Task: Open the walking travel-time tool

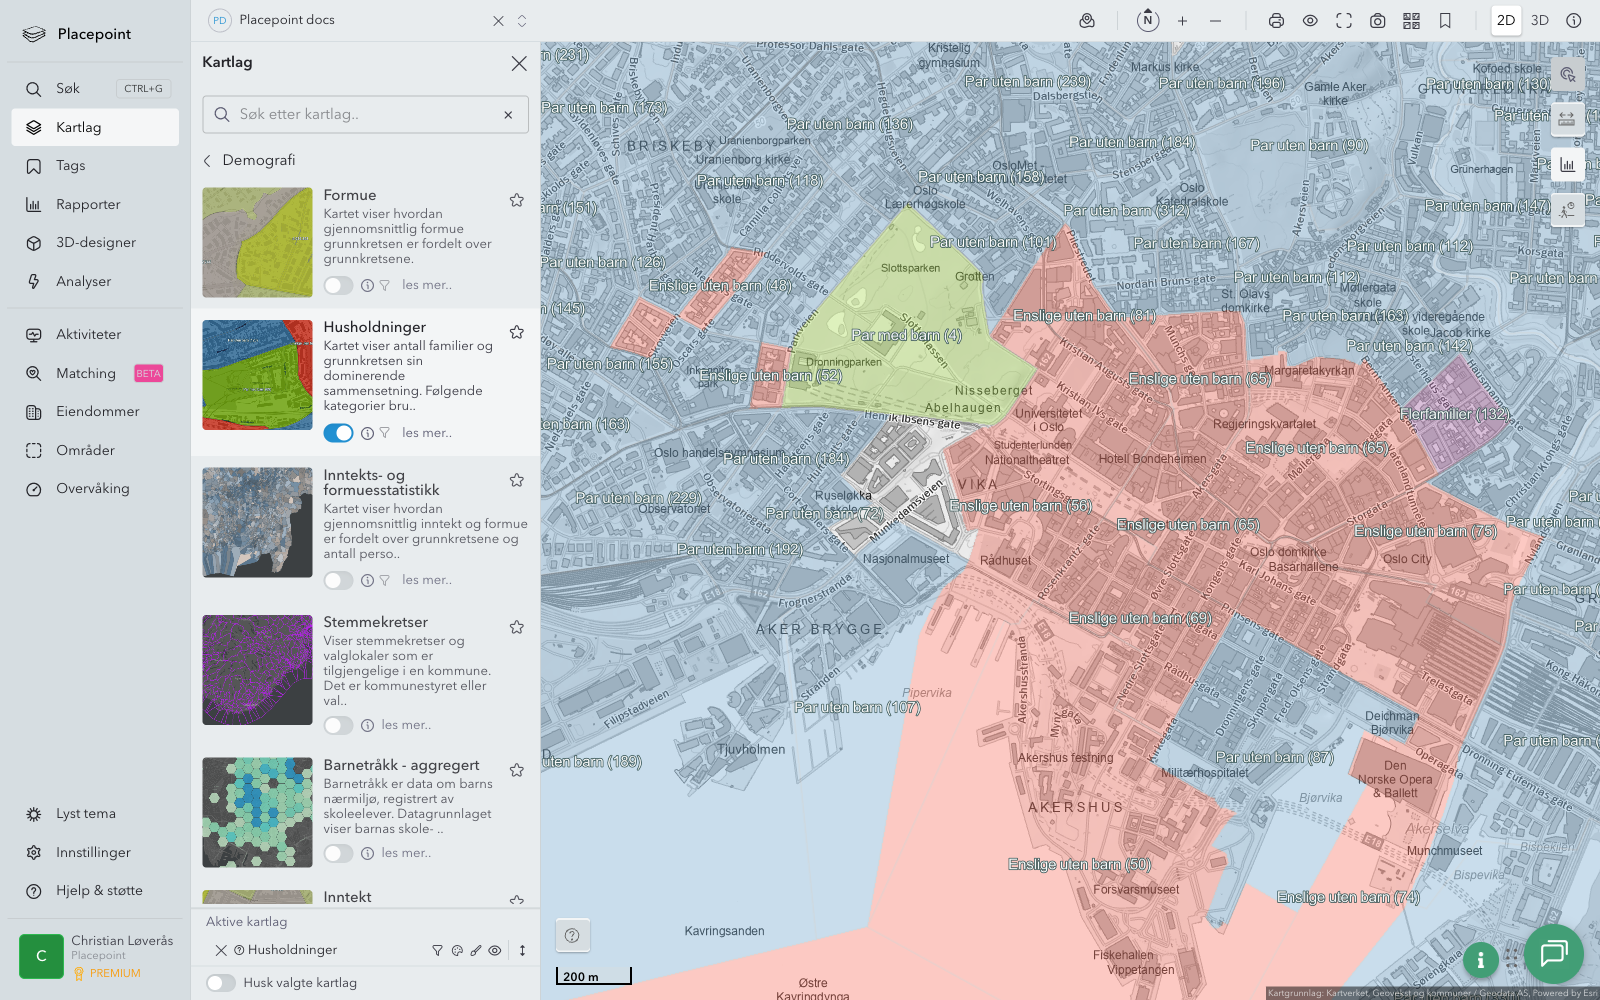Action: point(1567,210)
